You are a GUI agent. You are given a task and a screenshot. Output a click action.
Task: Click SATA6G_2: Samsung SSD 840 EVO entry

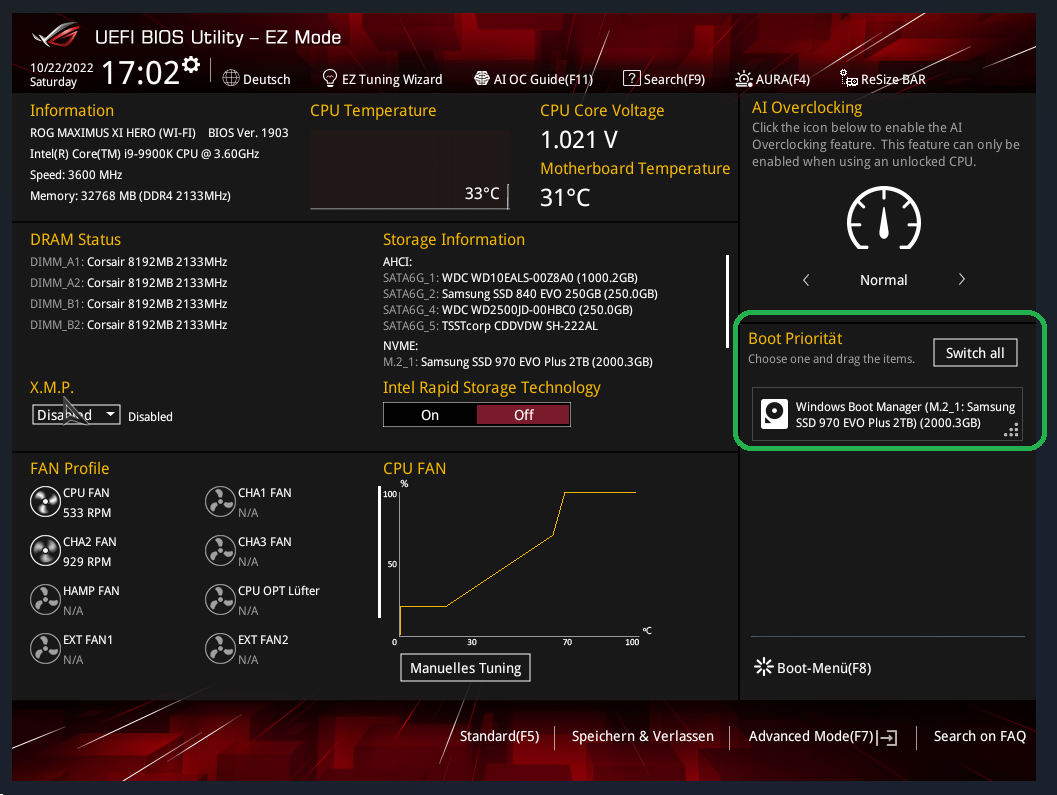[520, 294]
